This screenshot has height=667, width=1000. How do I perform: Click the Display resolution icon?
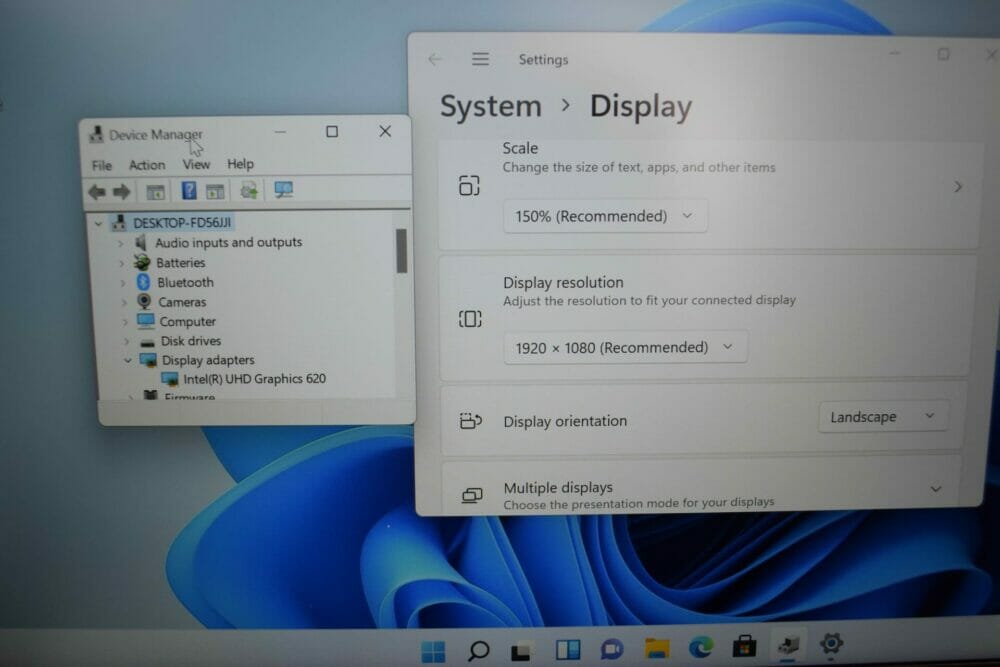[x=470, y=319]
